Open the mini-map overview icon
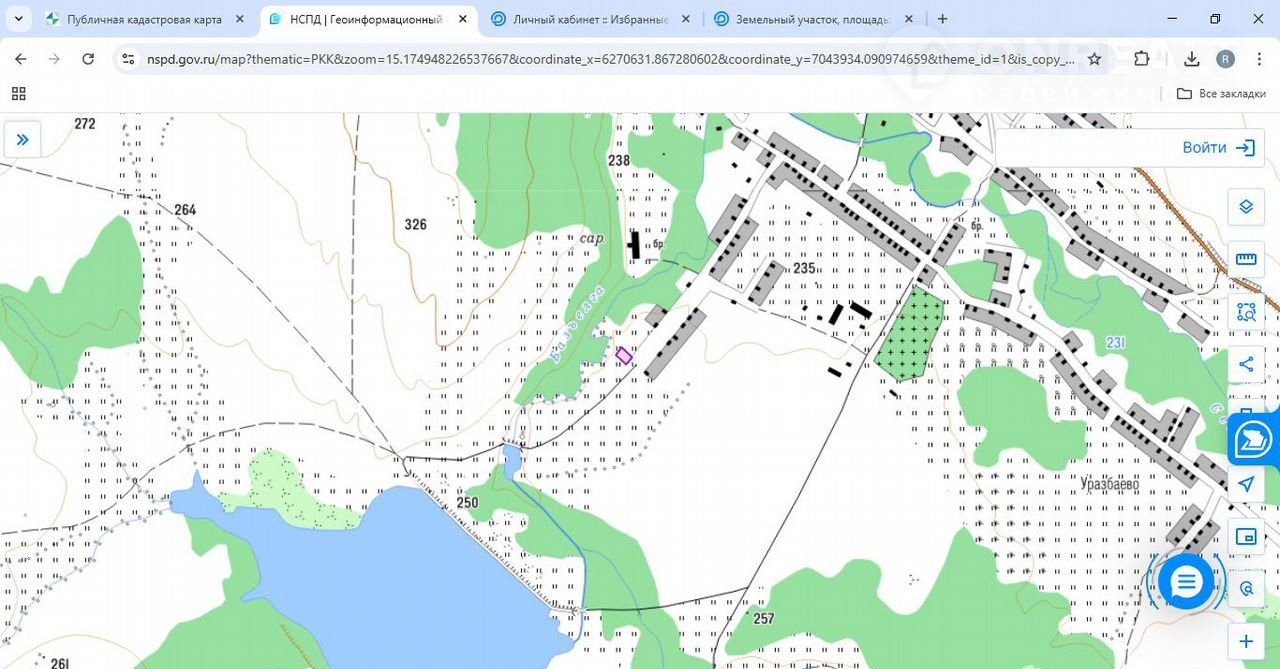Viewport: 1280px width, 669px height. point(1245,537)
